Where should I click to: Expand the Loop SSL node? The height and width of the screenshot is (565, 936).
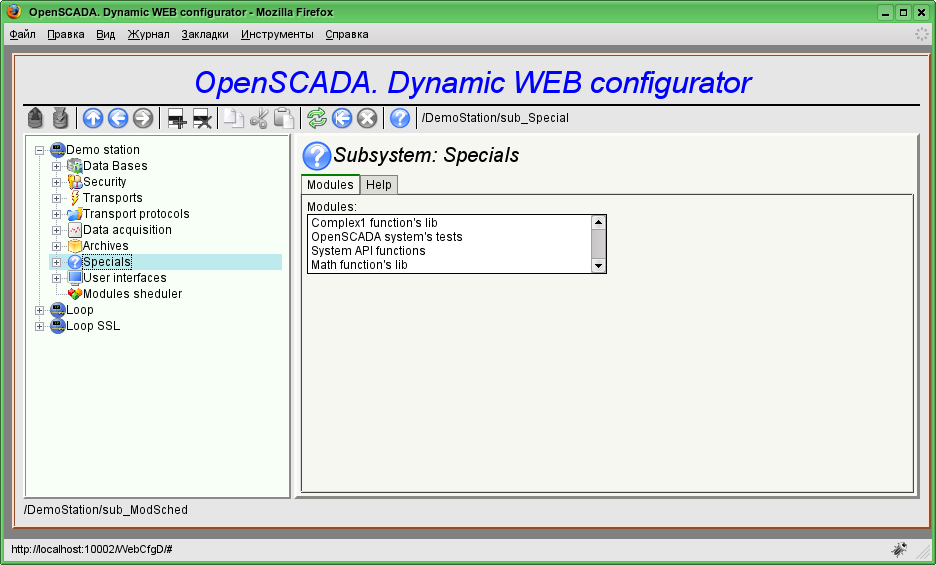pyautogui.click(x=39, y=327)
